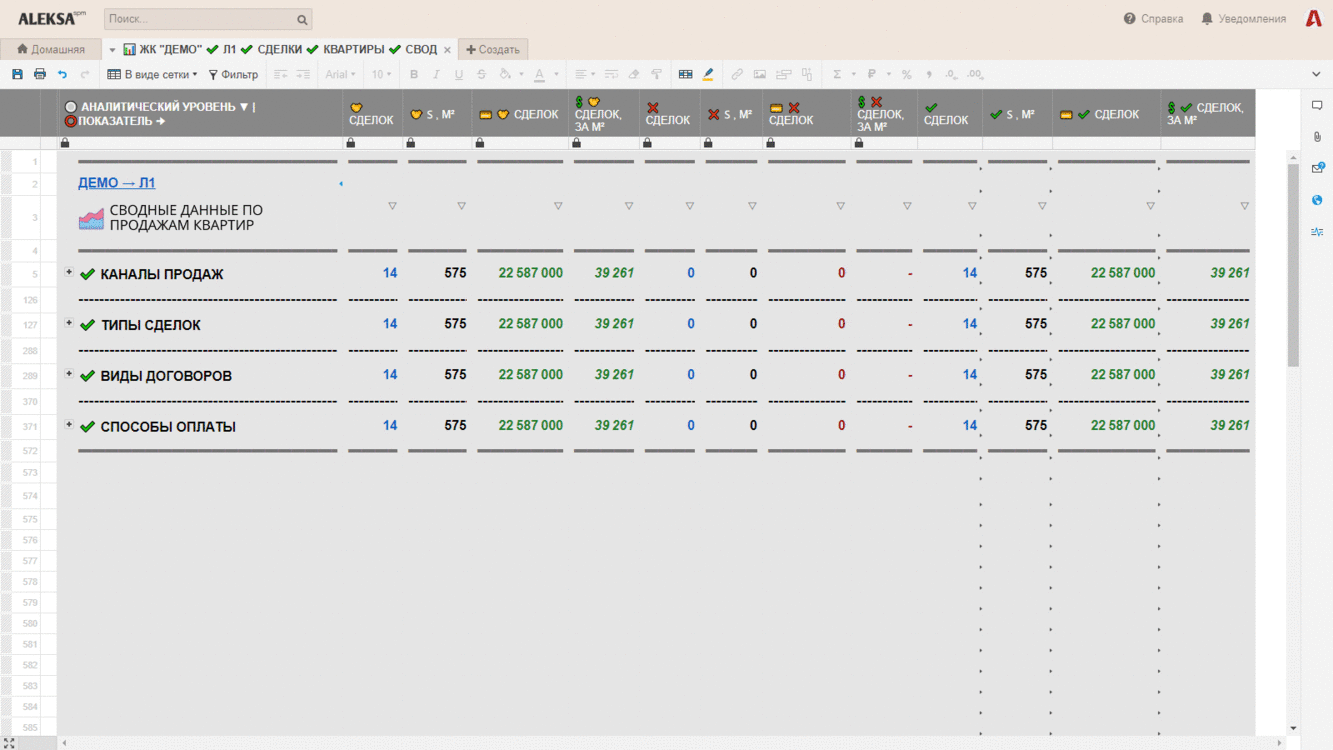The height and width of the screenshot is (750, 1333).
Task: Apply ruble currency format
Action: [872, 74]
